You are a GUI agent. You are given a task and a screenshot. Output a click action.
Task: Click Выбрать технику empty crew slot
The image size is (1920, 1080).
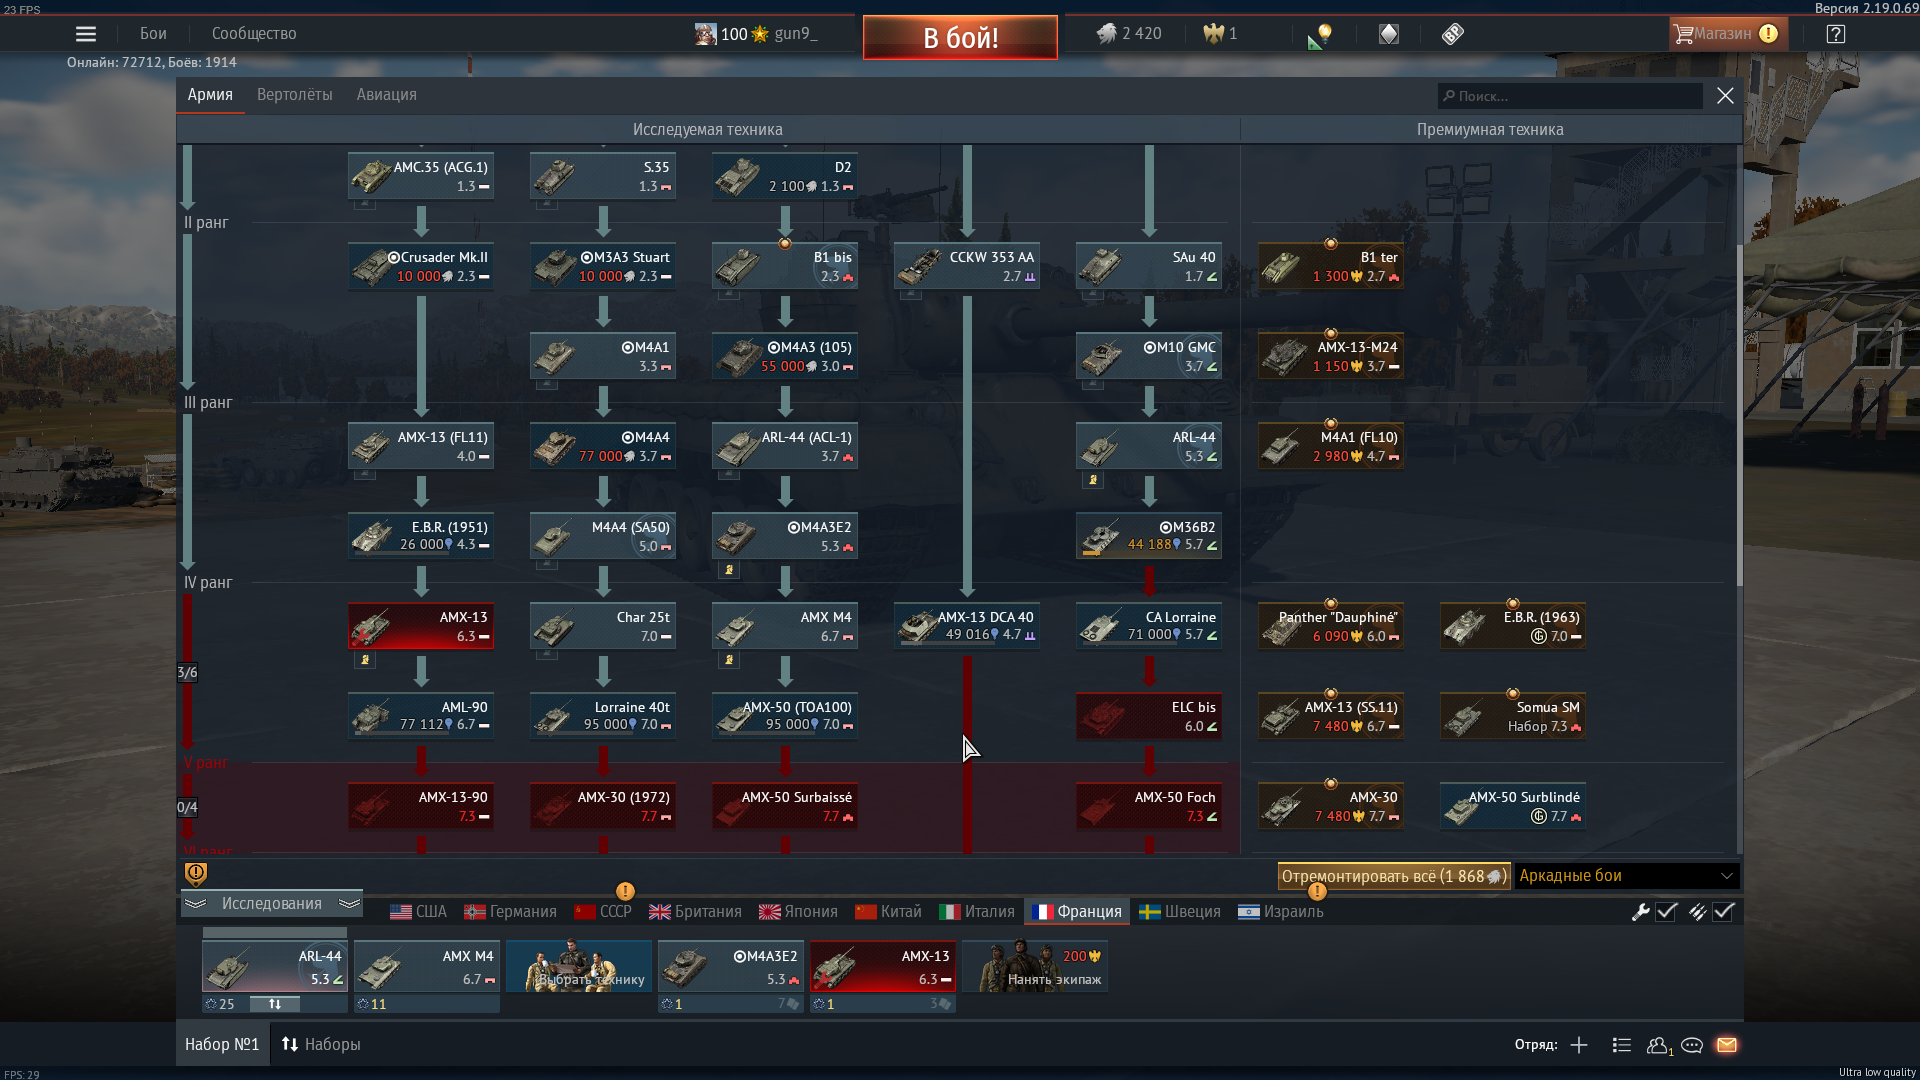579,966
